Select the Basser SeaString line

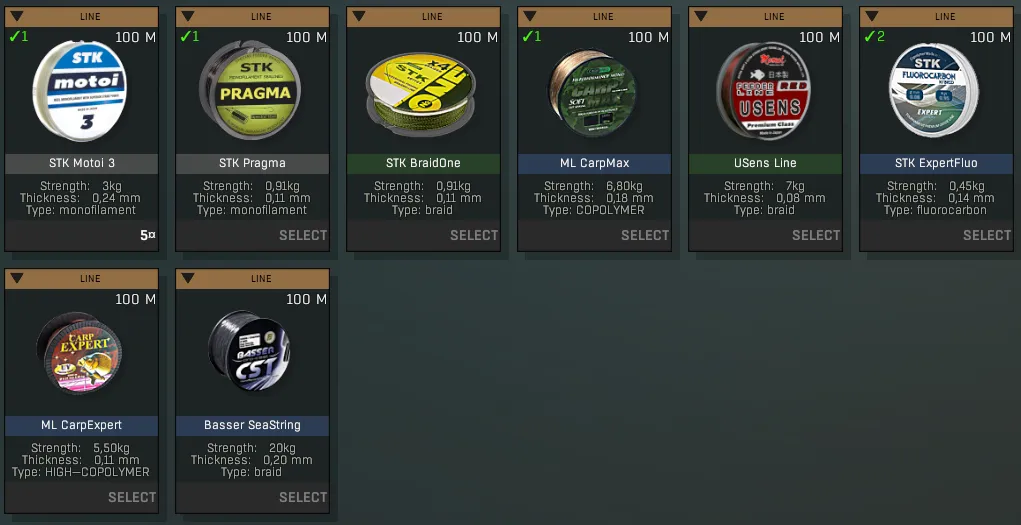point(303,497)
